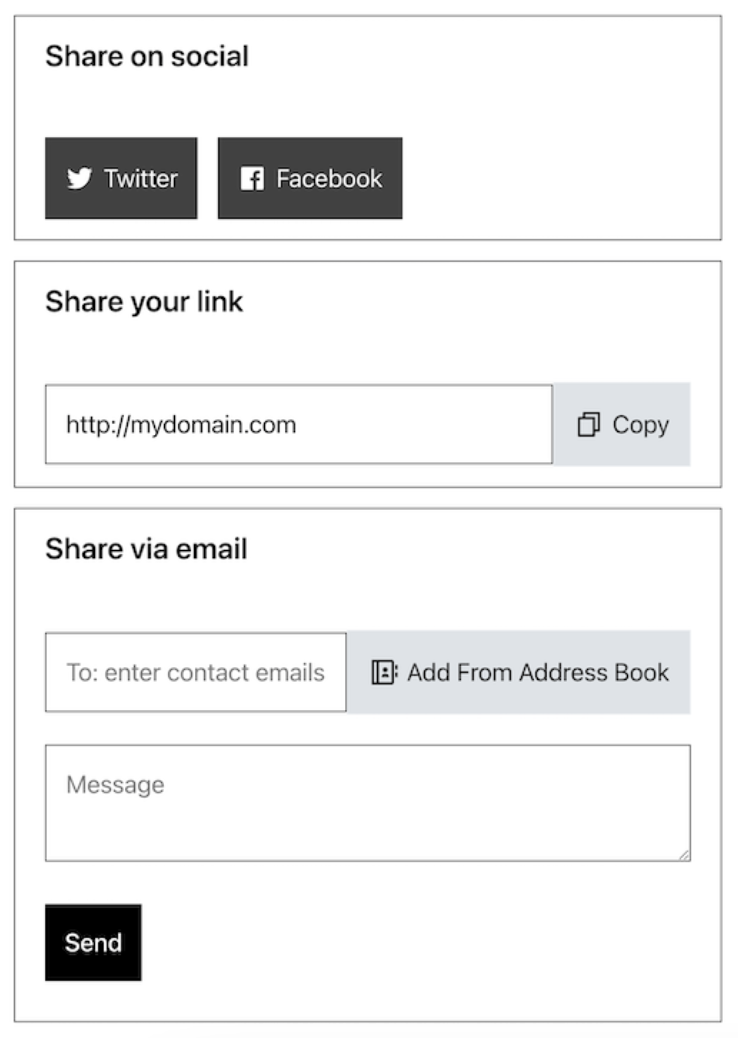Click the "Message" placeholder text
Image resolution: width=738 pixels, height=1038 pixels.
[115, 785]
